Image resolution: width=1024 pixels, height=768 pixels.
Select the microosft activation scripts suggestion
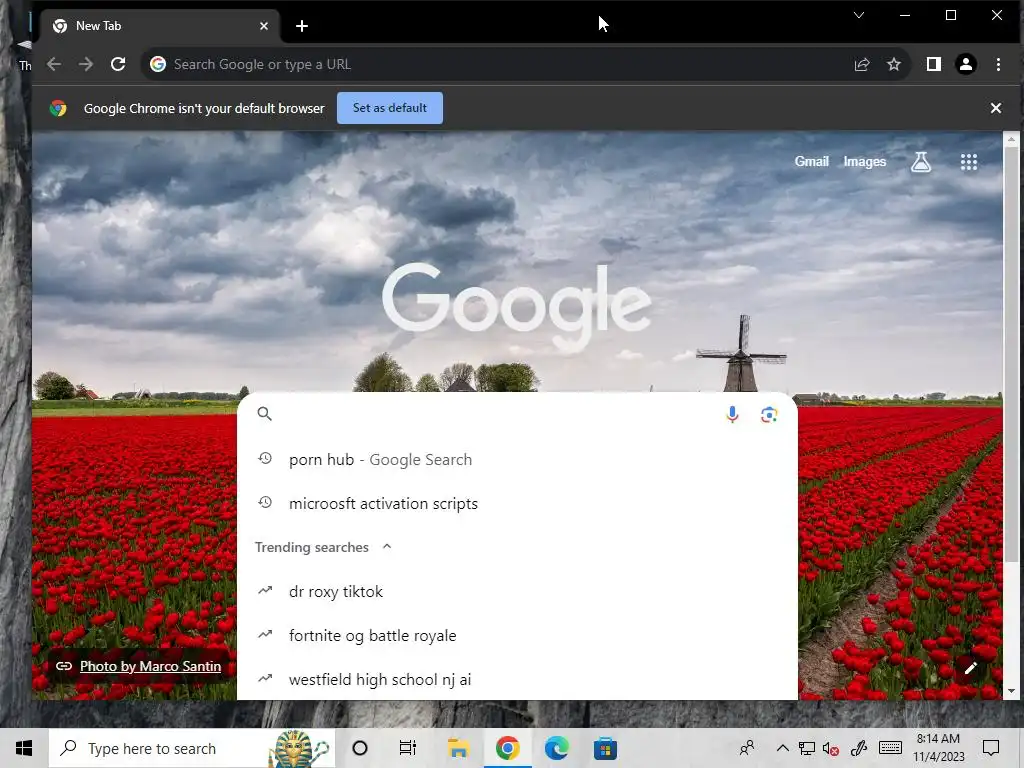pyautogui.click(x=517, y=504)
